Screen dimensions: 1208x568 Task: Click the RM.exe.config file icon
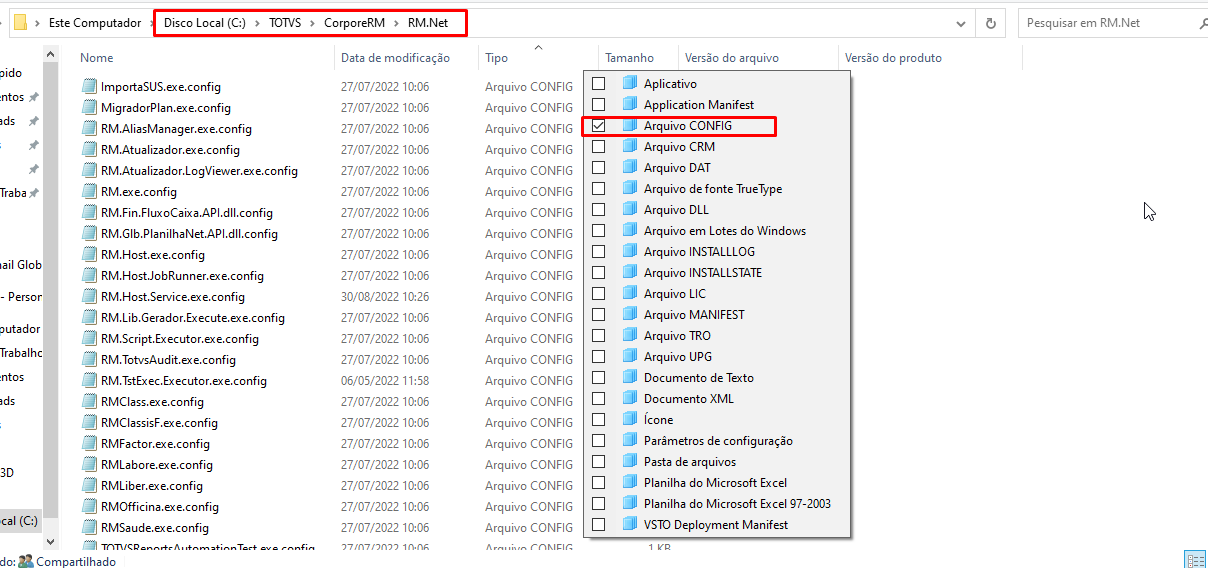click(x=89, y=192)
